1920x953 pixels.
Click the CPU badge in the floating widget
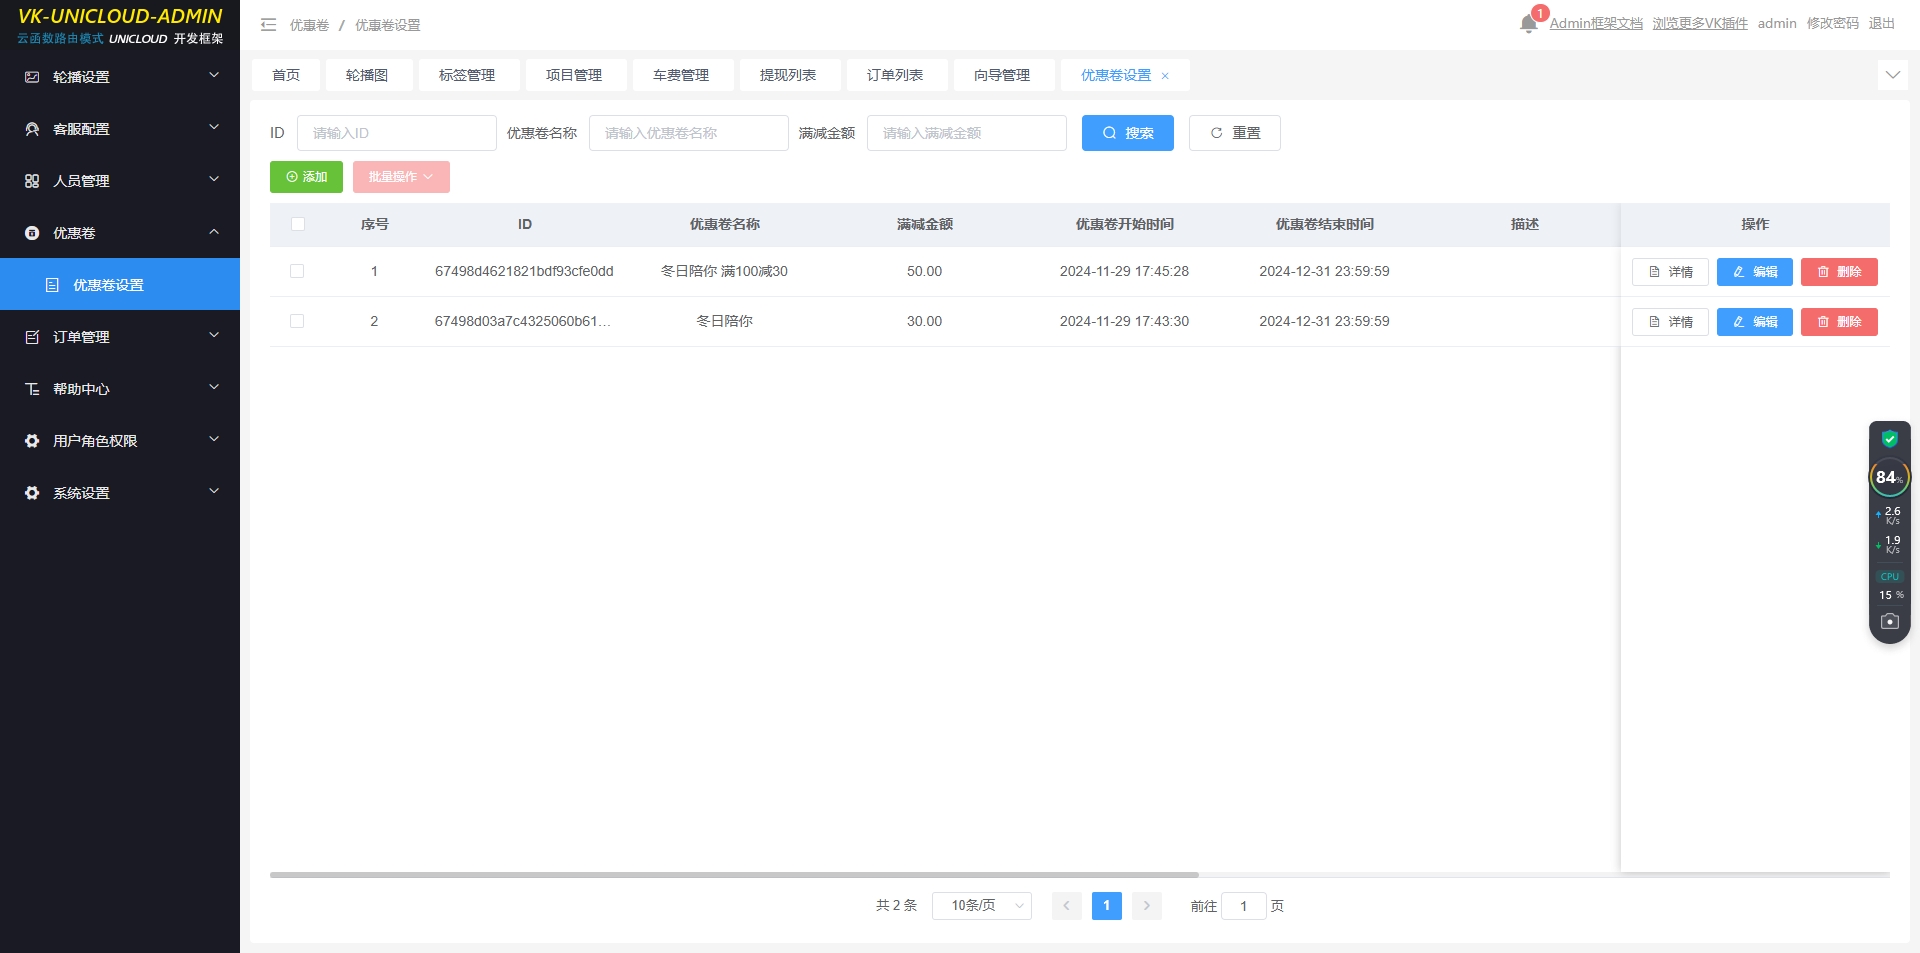click(x=1889, y=577)
